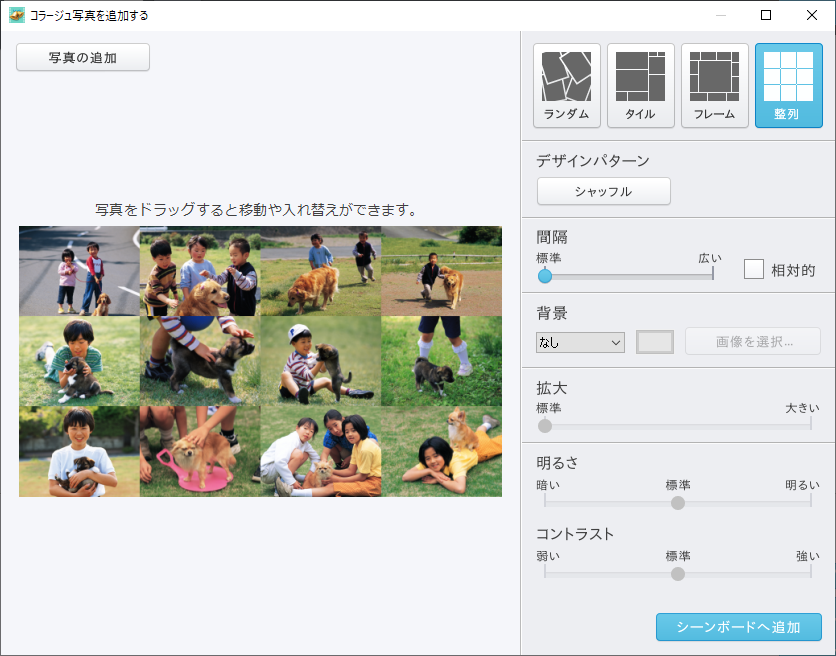Select the ランダム layout icon

point(567,85)
